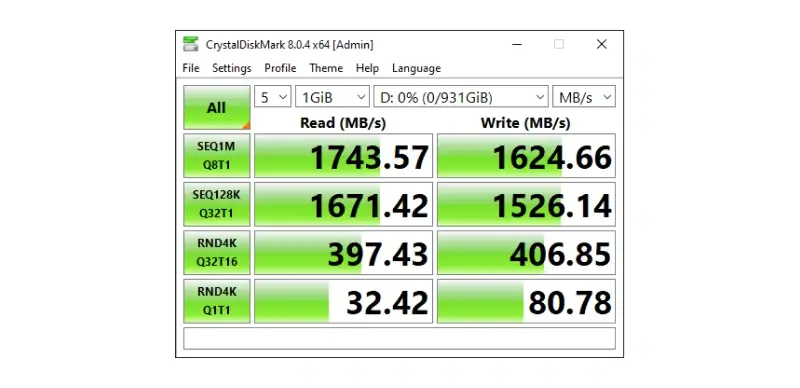Image resolution: width=800 pixels, height=388 pixels.
Task: Open the Help menu
Action: (367, 68)
